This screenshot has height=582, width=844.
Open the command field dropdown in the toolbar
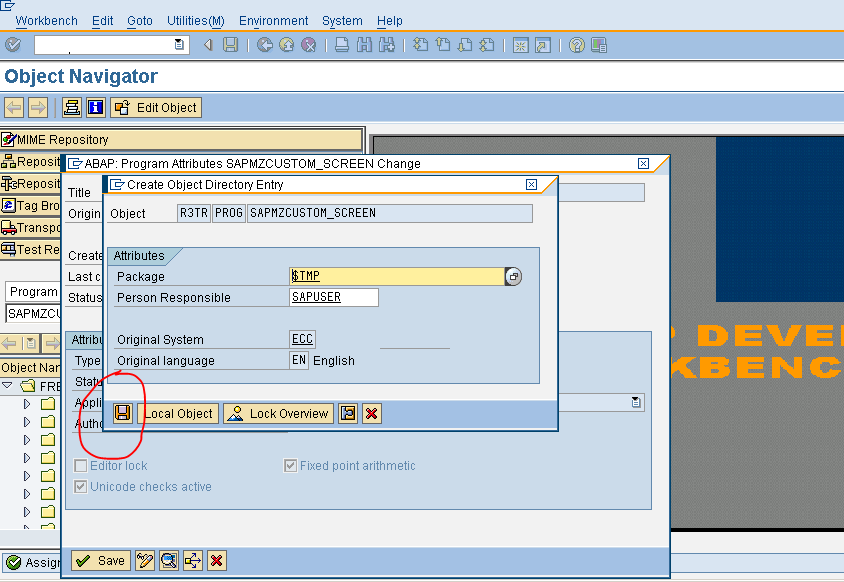click(x=179, y=44)
